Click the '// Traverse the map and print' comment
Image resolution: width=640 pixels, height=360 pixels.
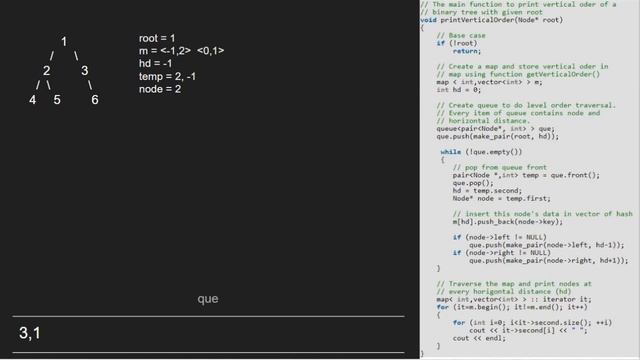point(514,284)
